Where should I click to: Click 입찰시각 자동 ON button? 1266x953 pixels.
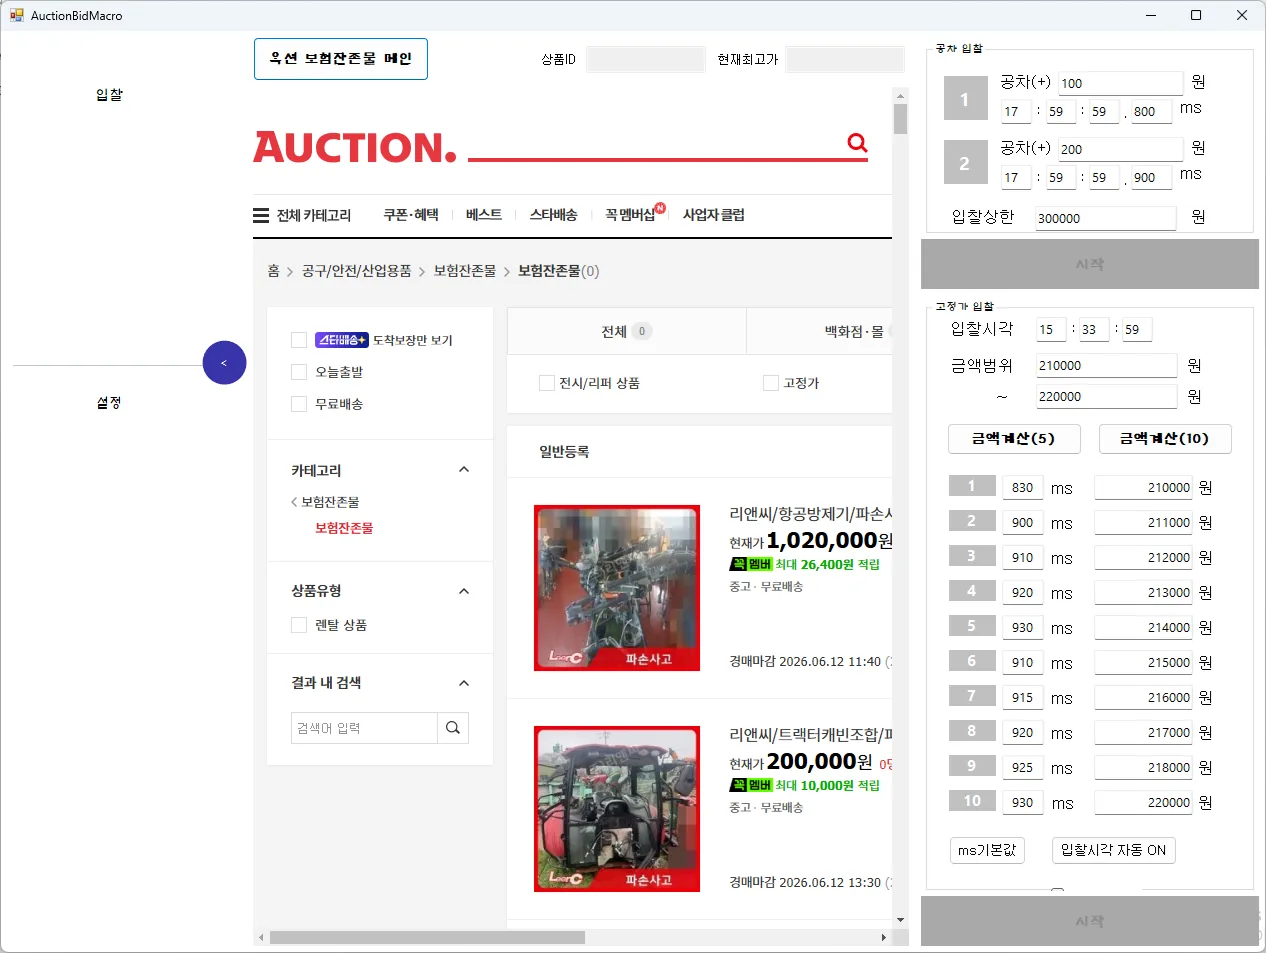[x=1114, y=850]
